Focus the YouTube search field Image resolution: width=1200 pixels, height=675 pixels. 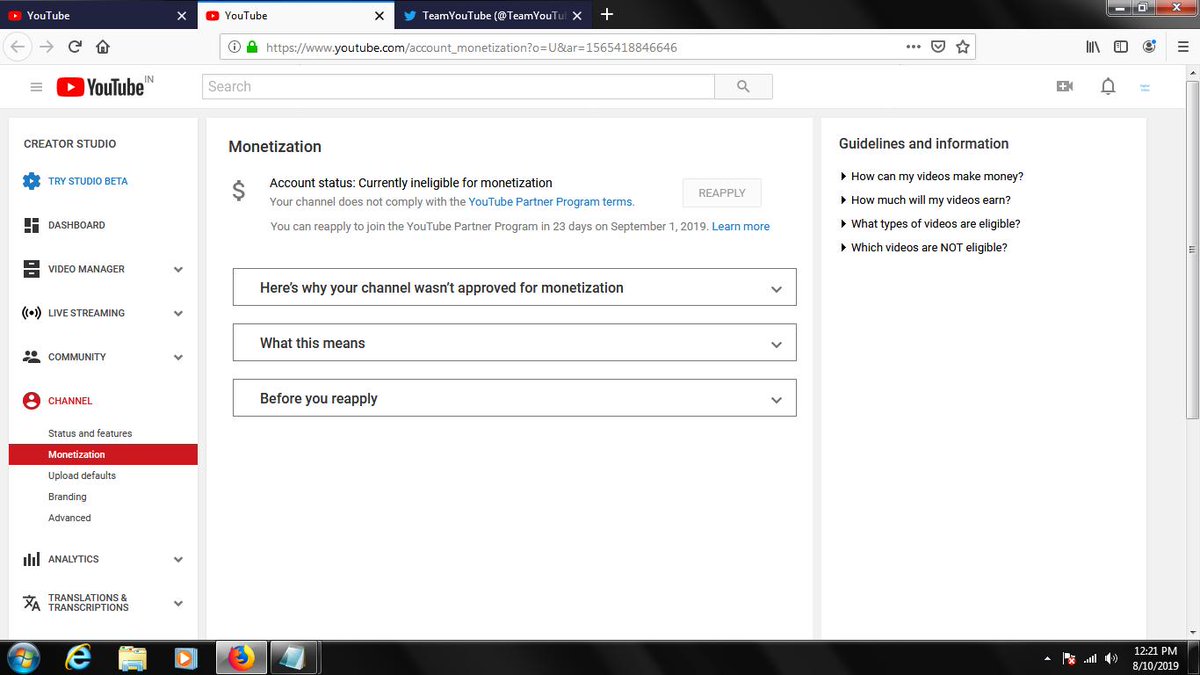459,87
